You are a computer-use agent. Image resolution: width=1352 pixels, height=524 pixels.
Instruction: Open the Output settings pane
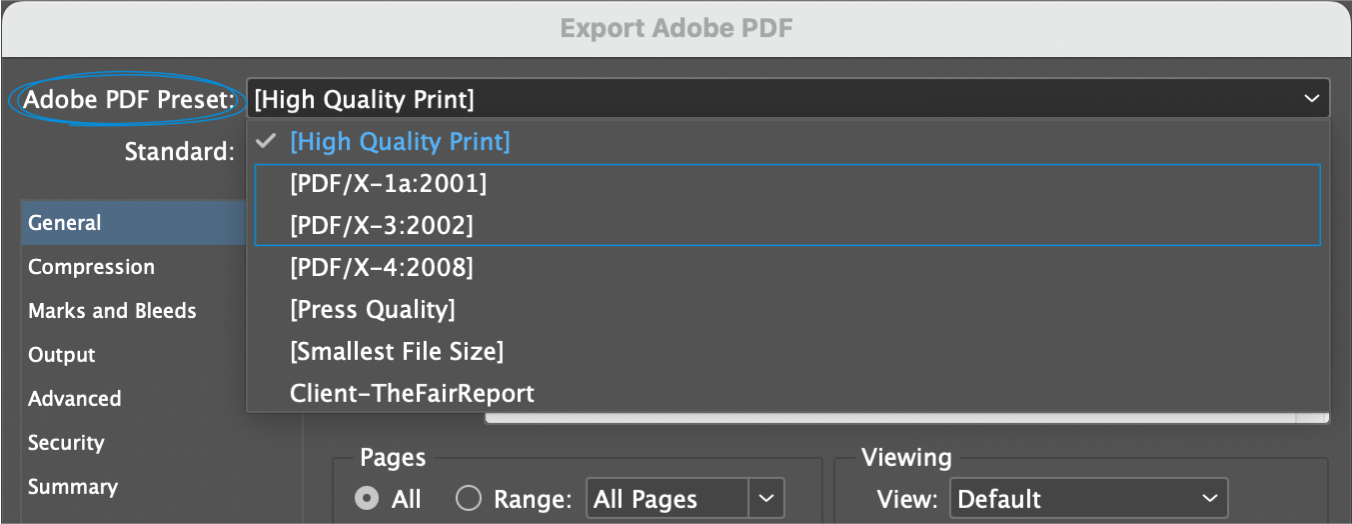pos(62,355)
